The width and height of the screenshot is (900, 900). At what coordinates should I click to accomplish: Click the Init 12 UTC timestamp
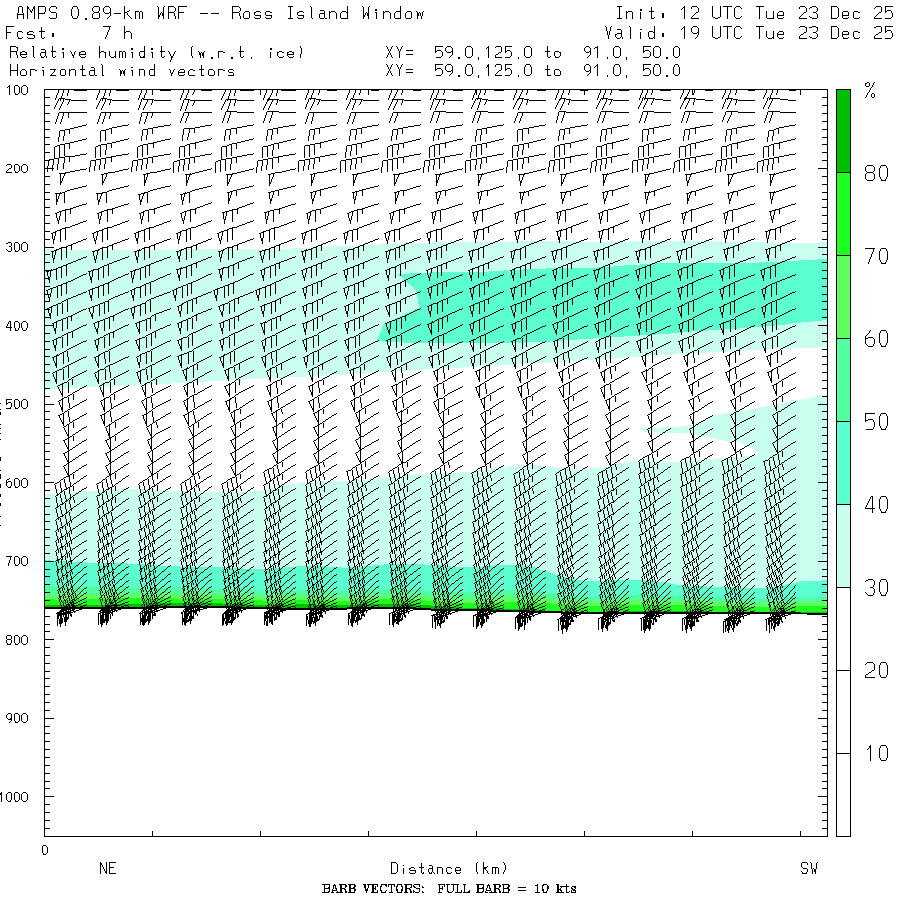click(x=754, y=14)
